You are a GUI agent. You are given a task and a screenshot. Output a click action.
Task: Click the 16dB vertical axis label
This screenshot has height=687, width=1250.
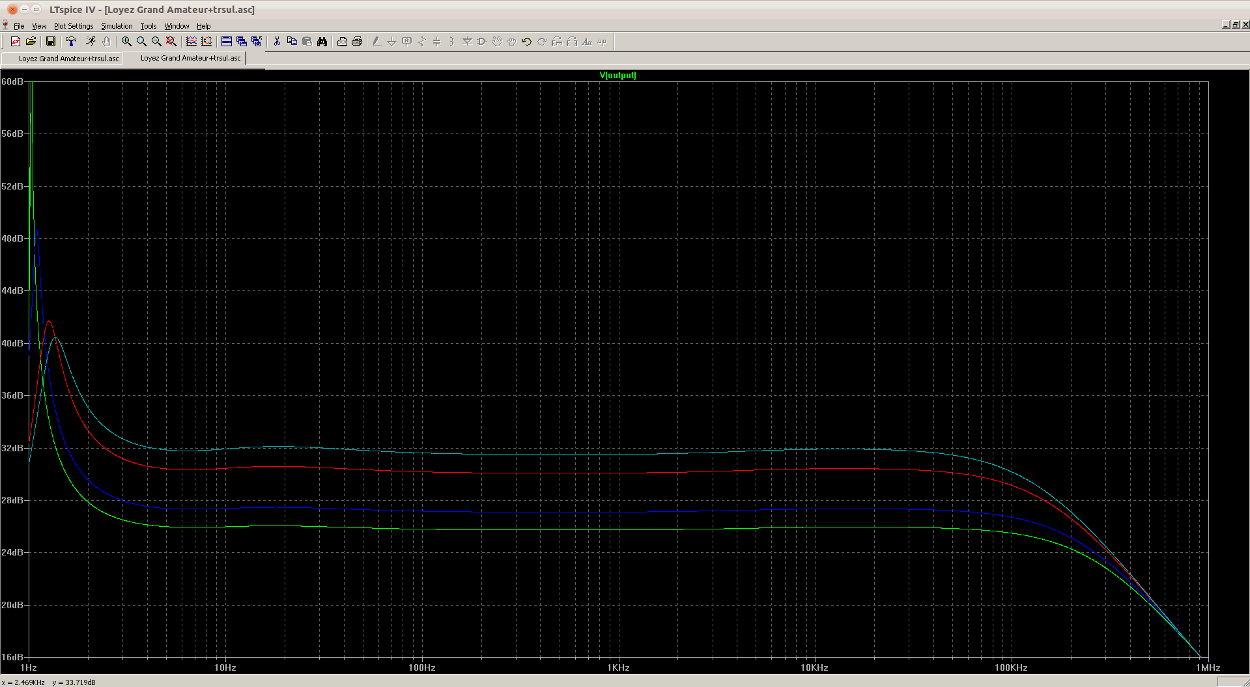click(x=13, y=657)
